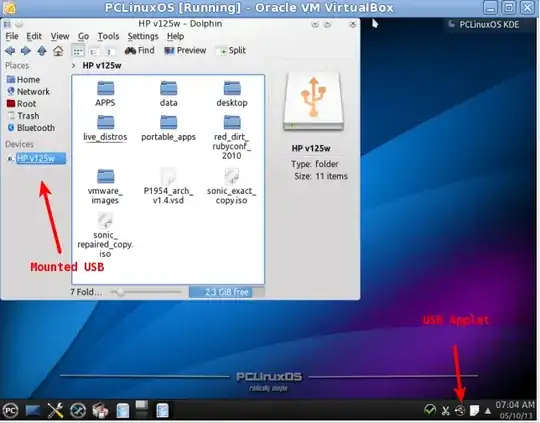Image resolution: width=540 pixels, height=423 pixels.
Task: Select the red_dirt_rubyconf_2010 folder icon
Action: point(232,122)
